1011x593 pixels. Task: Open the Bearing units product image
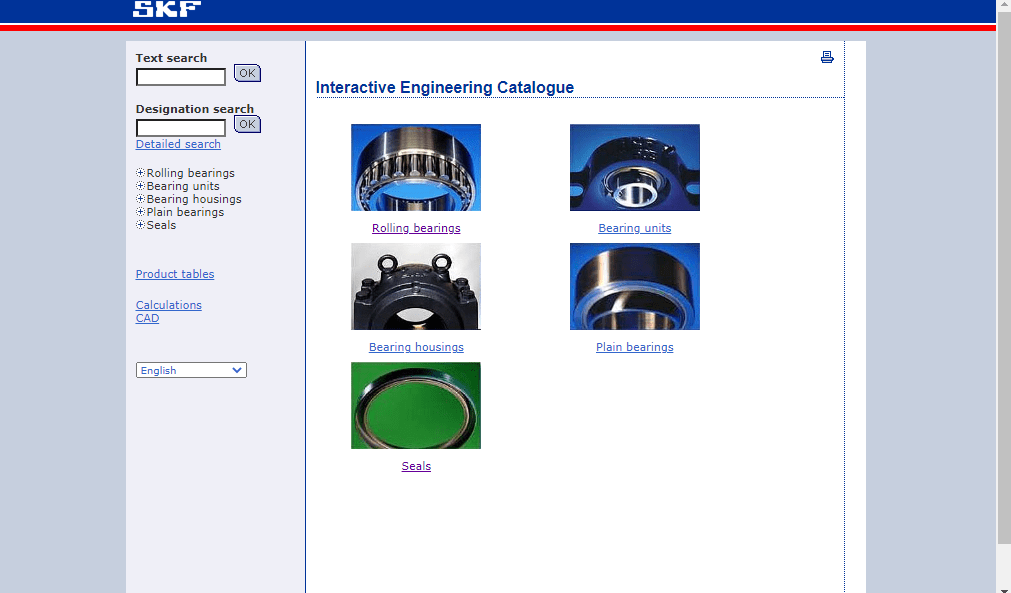634,167
